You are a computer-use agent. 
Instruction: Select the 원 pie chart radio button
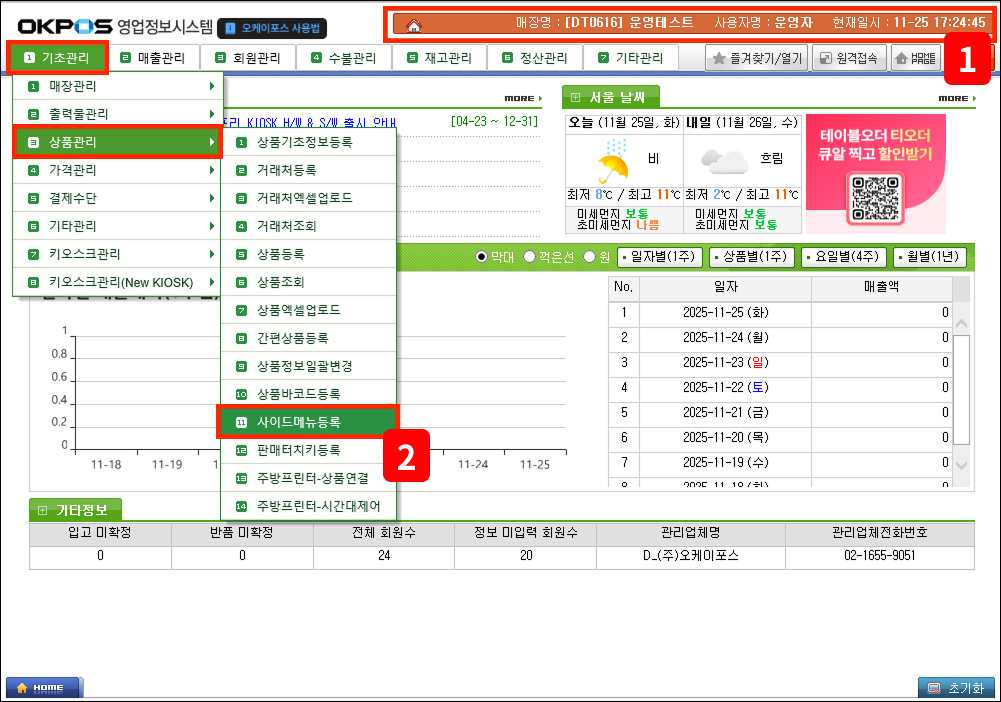point(589,257)
